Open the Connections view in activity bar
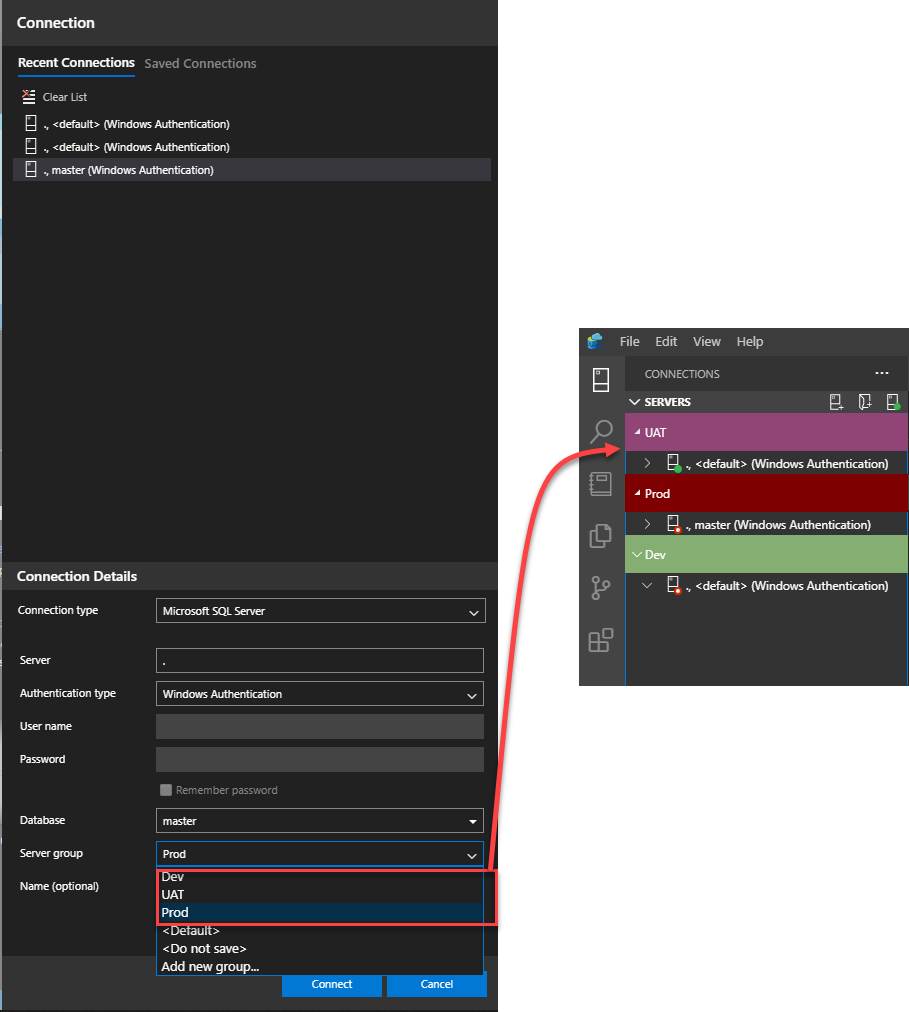909x1012 pixels. [601, 380]
